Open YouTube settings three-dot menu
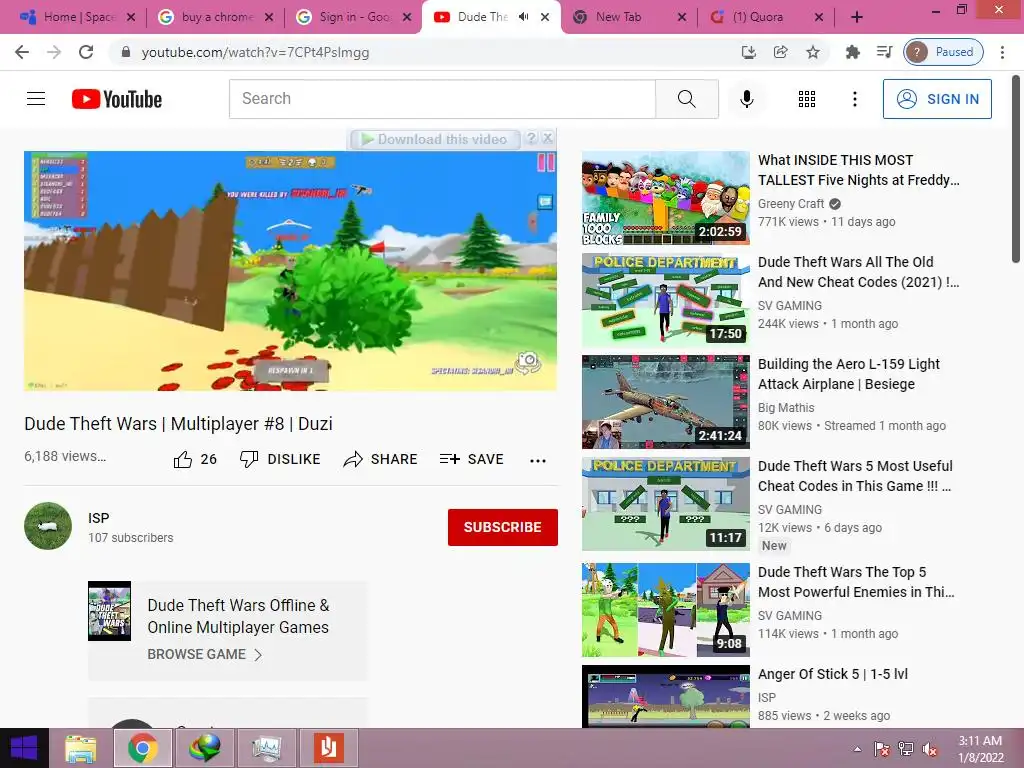 [x=854, y=99]
